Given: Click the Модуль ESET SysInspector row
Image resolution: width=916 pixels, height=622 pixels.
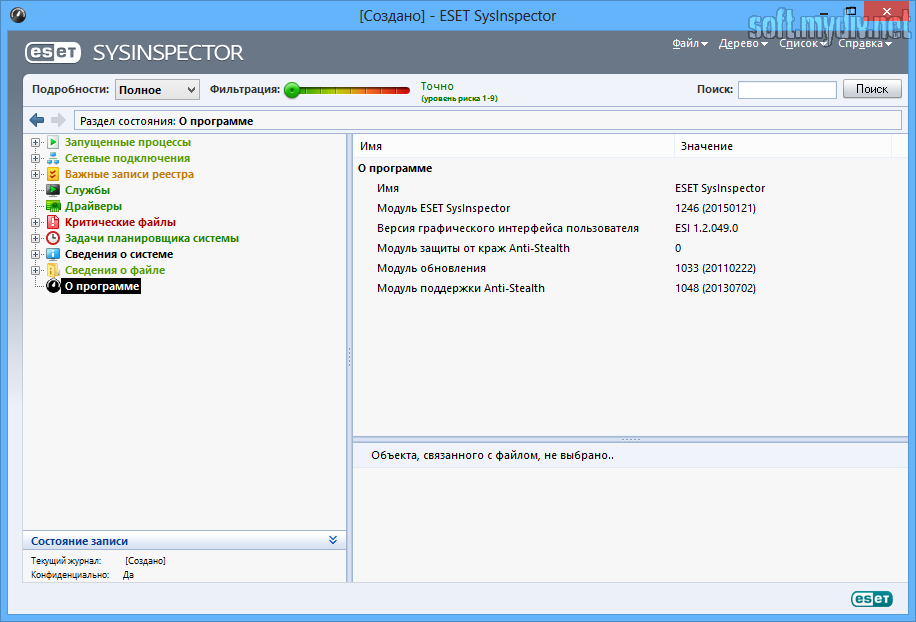Looking at the screenshot, I should pyautogui.click(x=630, y=208).
